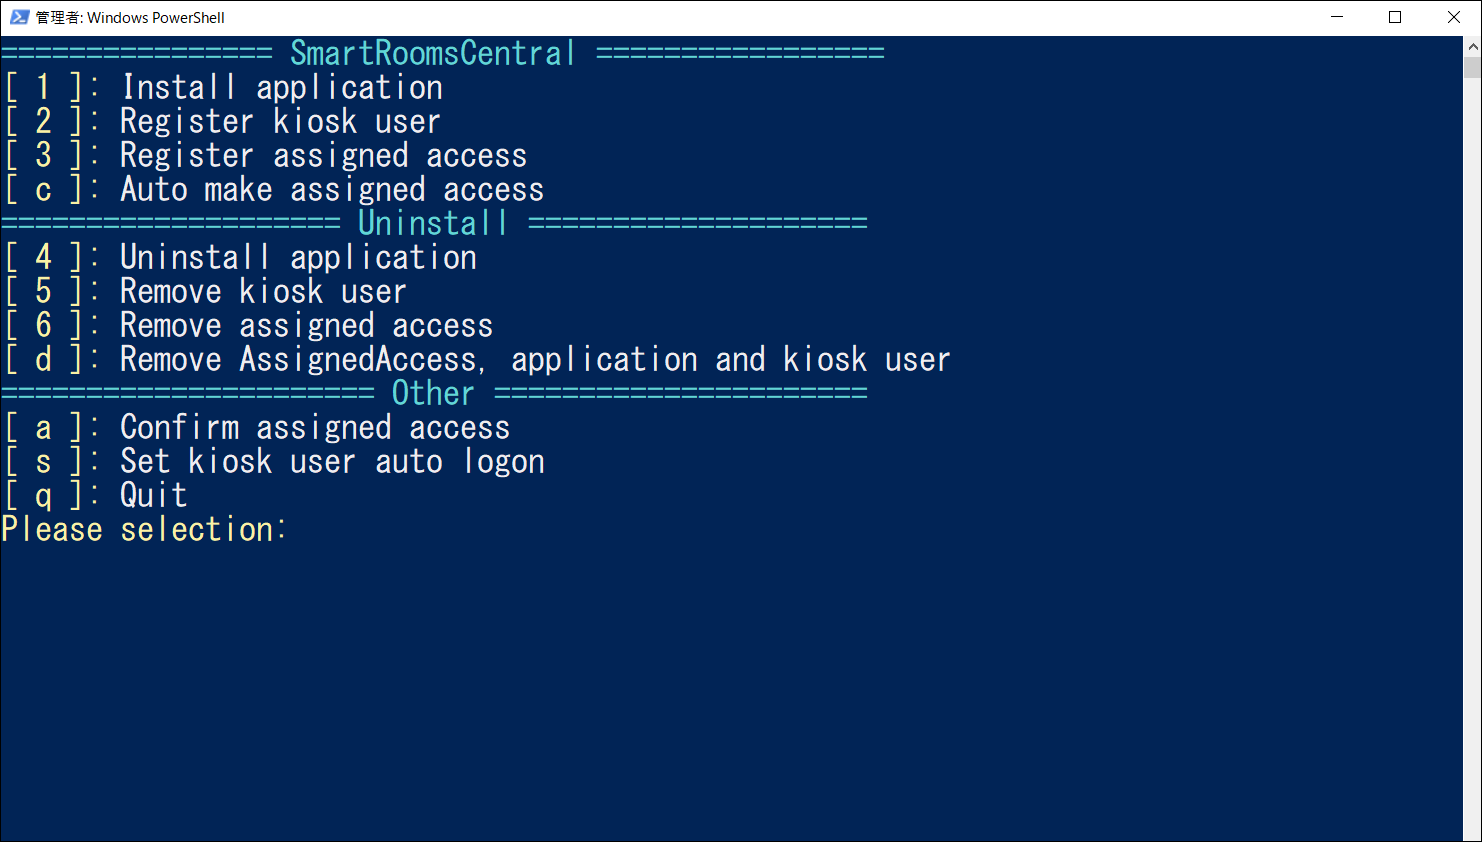Click the 'Install application' menu line

[x=281, y=88]
